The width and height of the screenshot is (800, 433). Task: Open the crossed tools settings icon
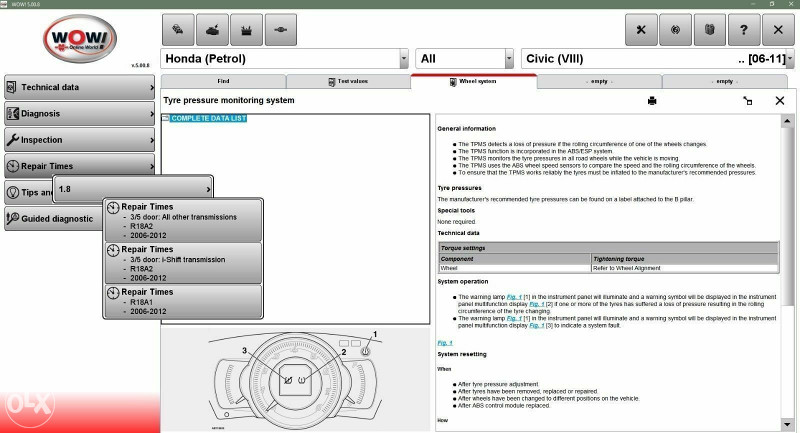[x=641, y=30]
